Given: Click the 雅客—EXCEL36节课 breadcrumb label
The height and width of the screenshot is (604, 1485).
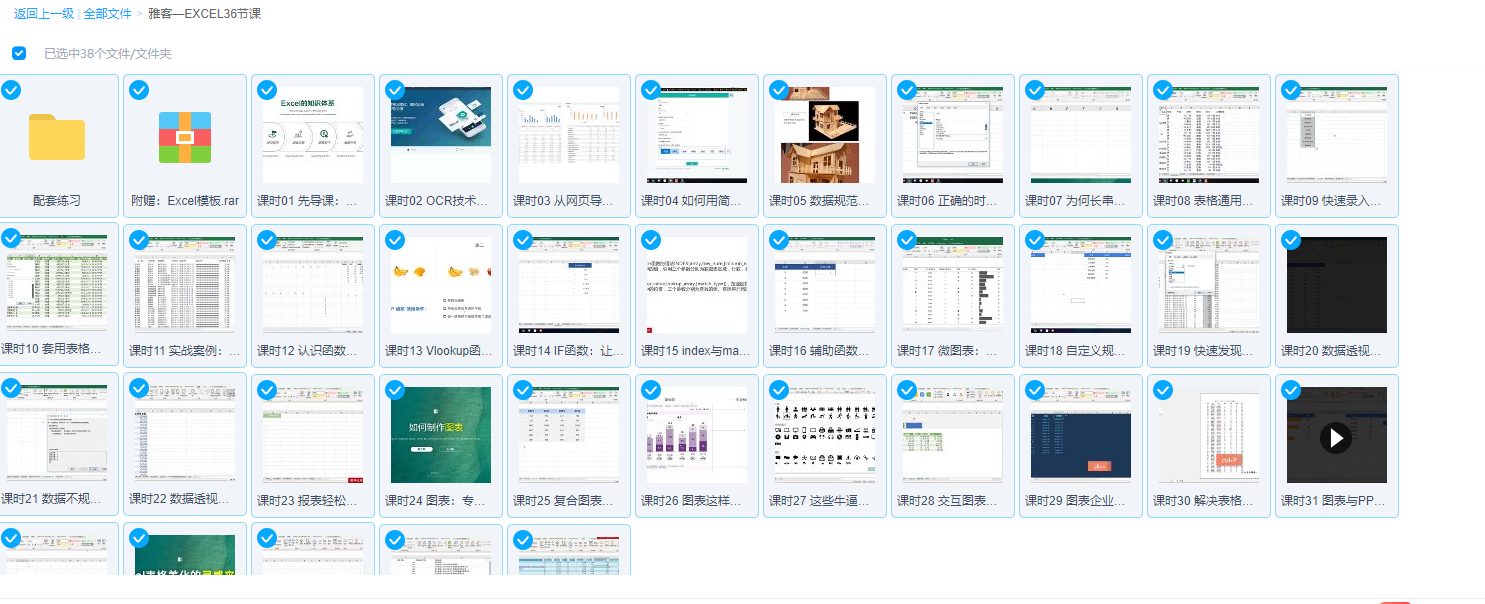Looking at the screenshot, I should tap(205, 13).
